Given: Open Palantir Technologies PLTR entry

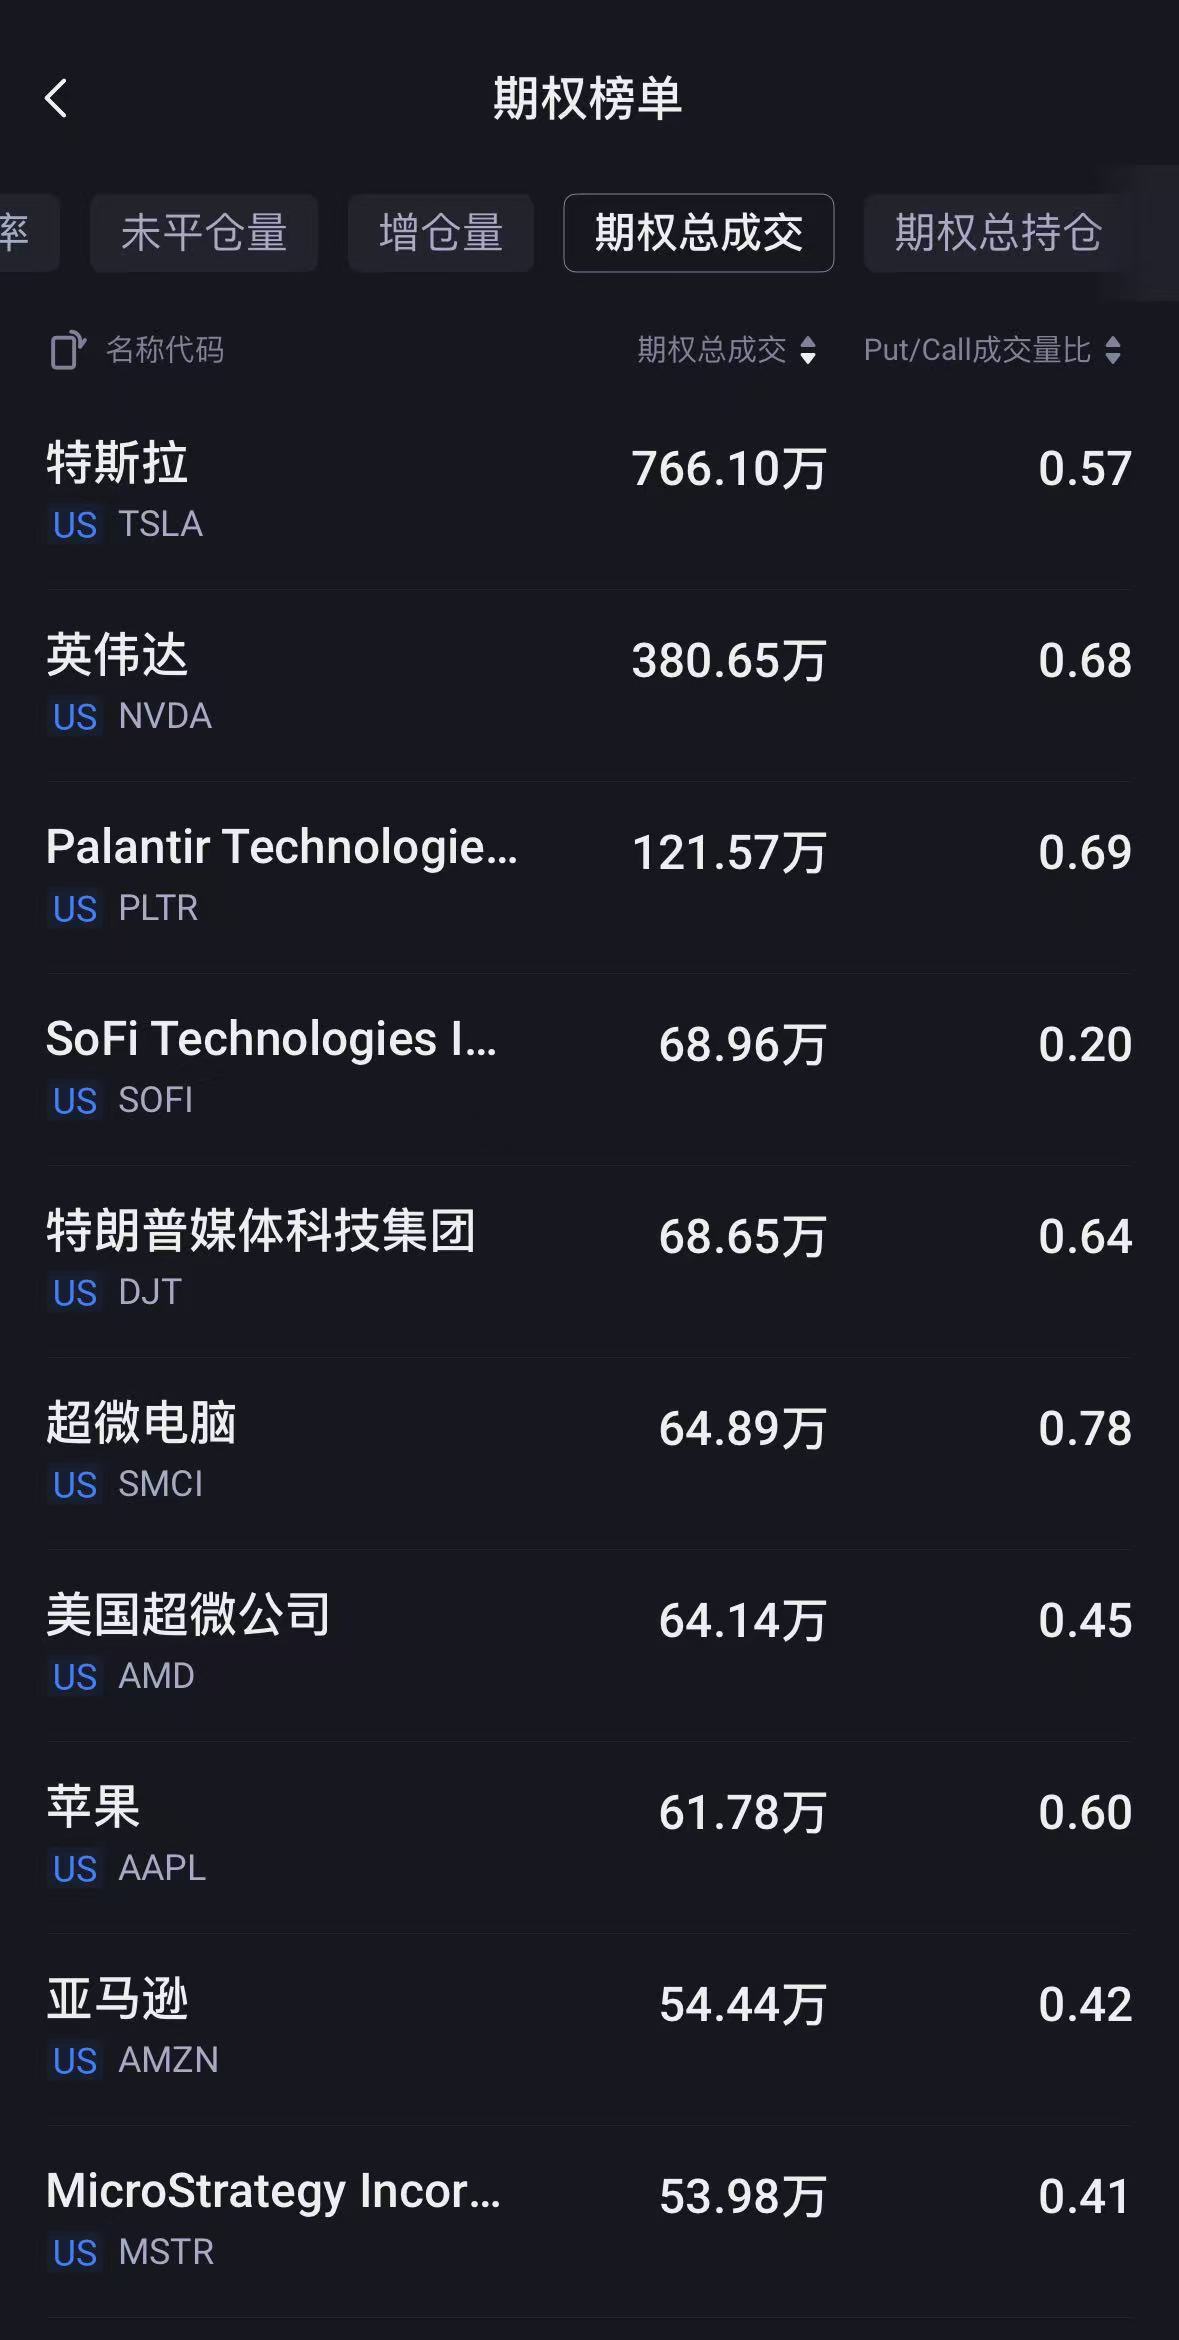Looking at the screenshot, I should tap(589, 877).
